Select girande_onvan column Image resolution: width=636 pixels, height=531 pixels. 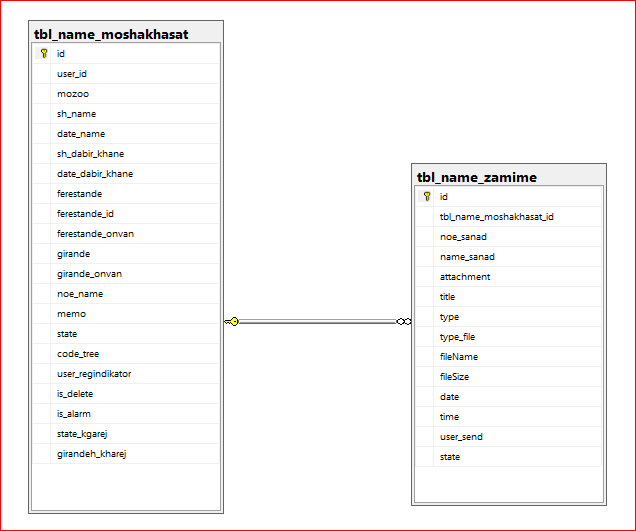(x=126, y=274)
